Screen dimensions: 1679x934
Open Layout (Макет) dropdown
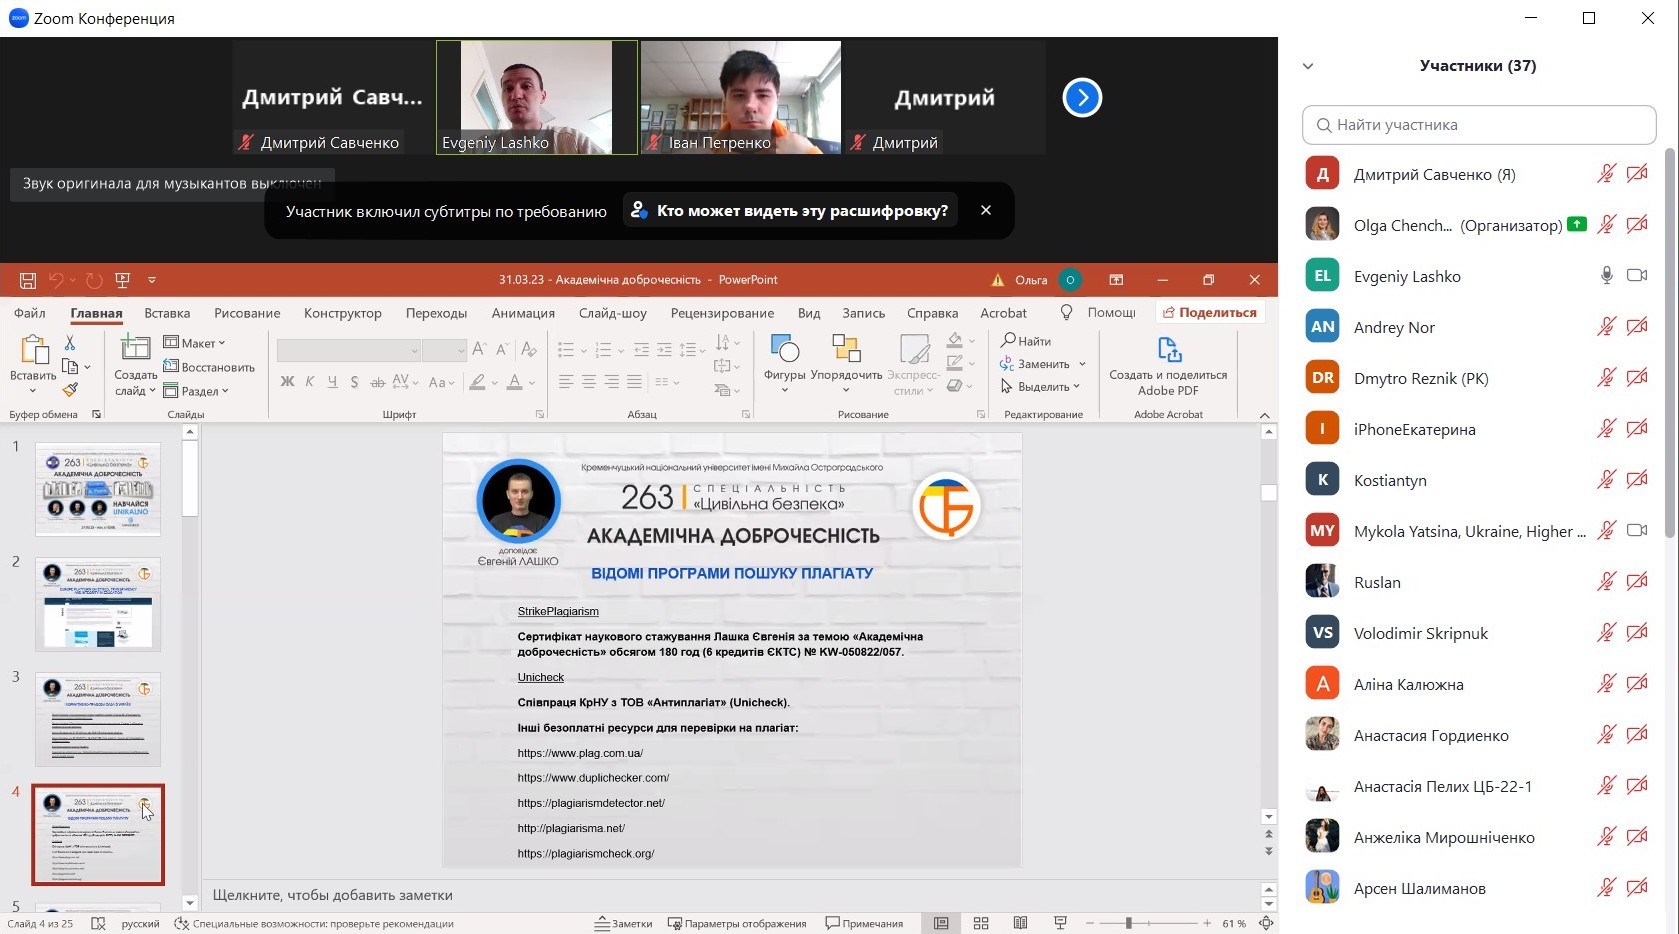pyautogui.click(x=195, y=343)
